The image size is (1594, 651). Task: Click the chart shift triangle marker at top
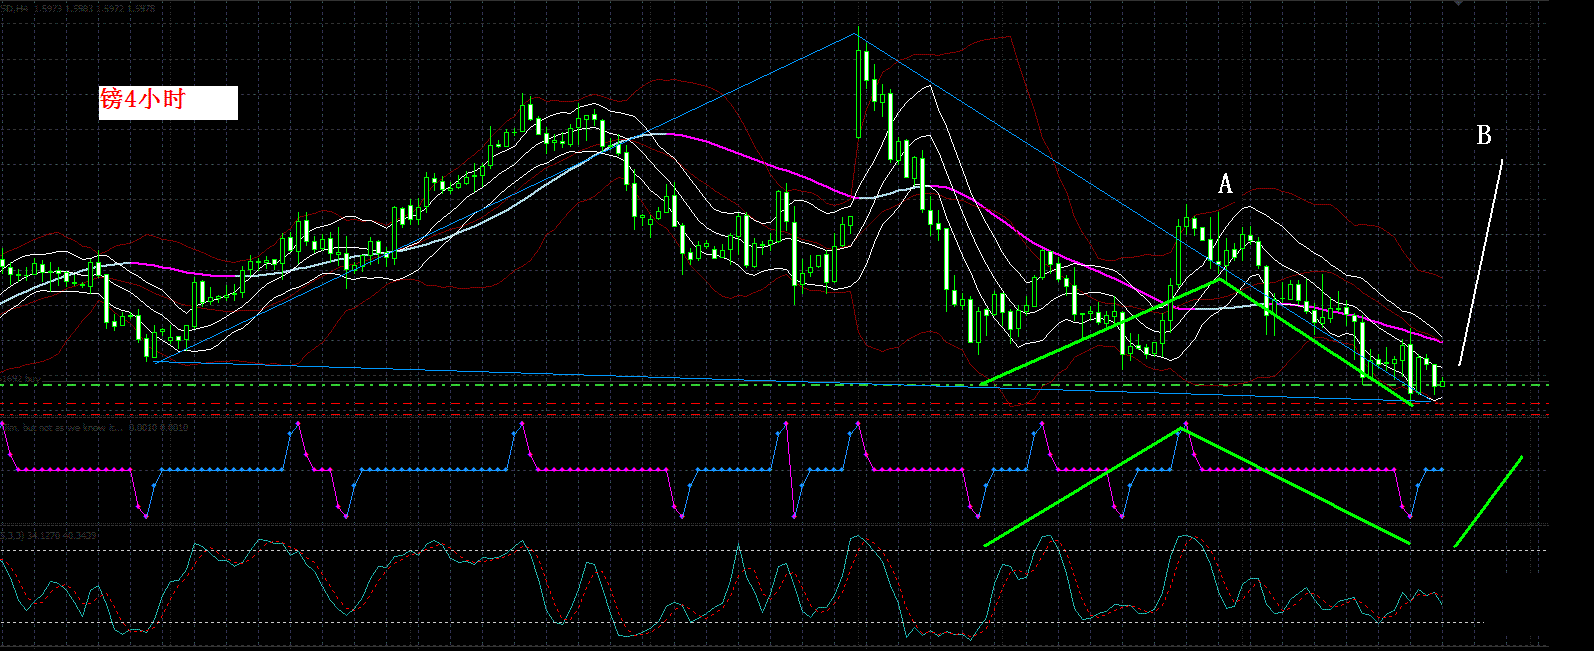tap(1459, 4)
